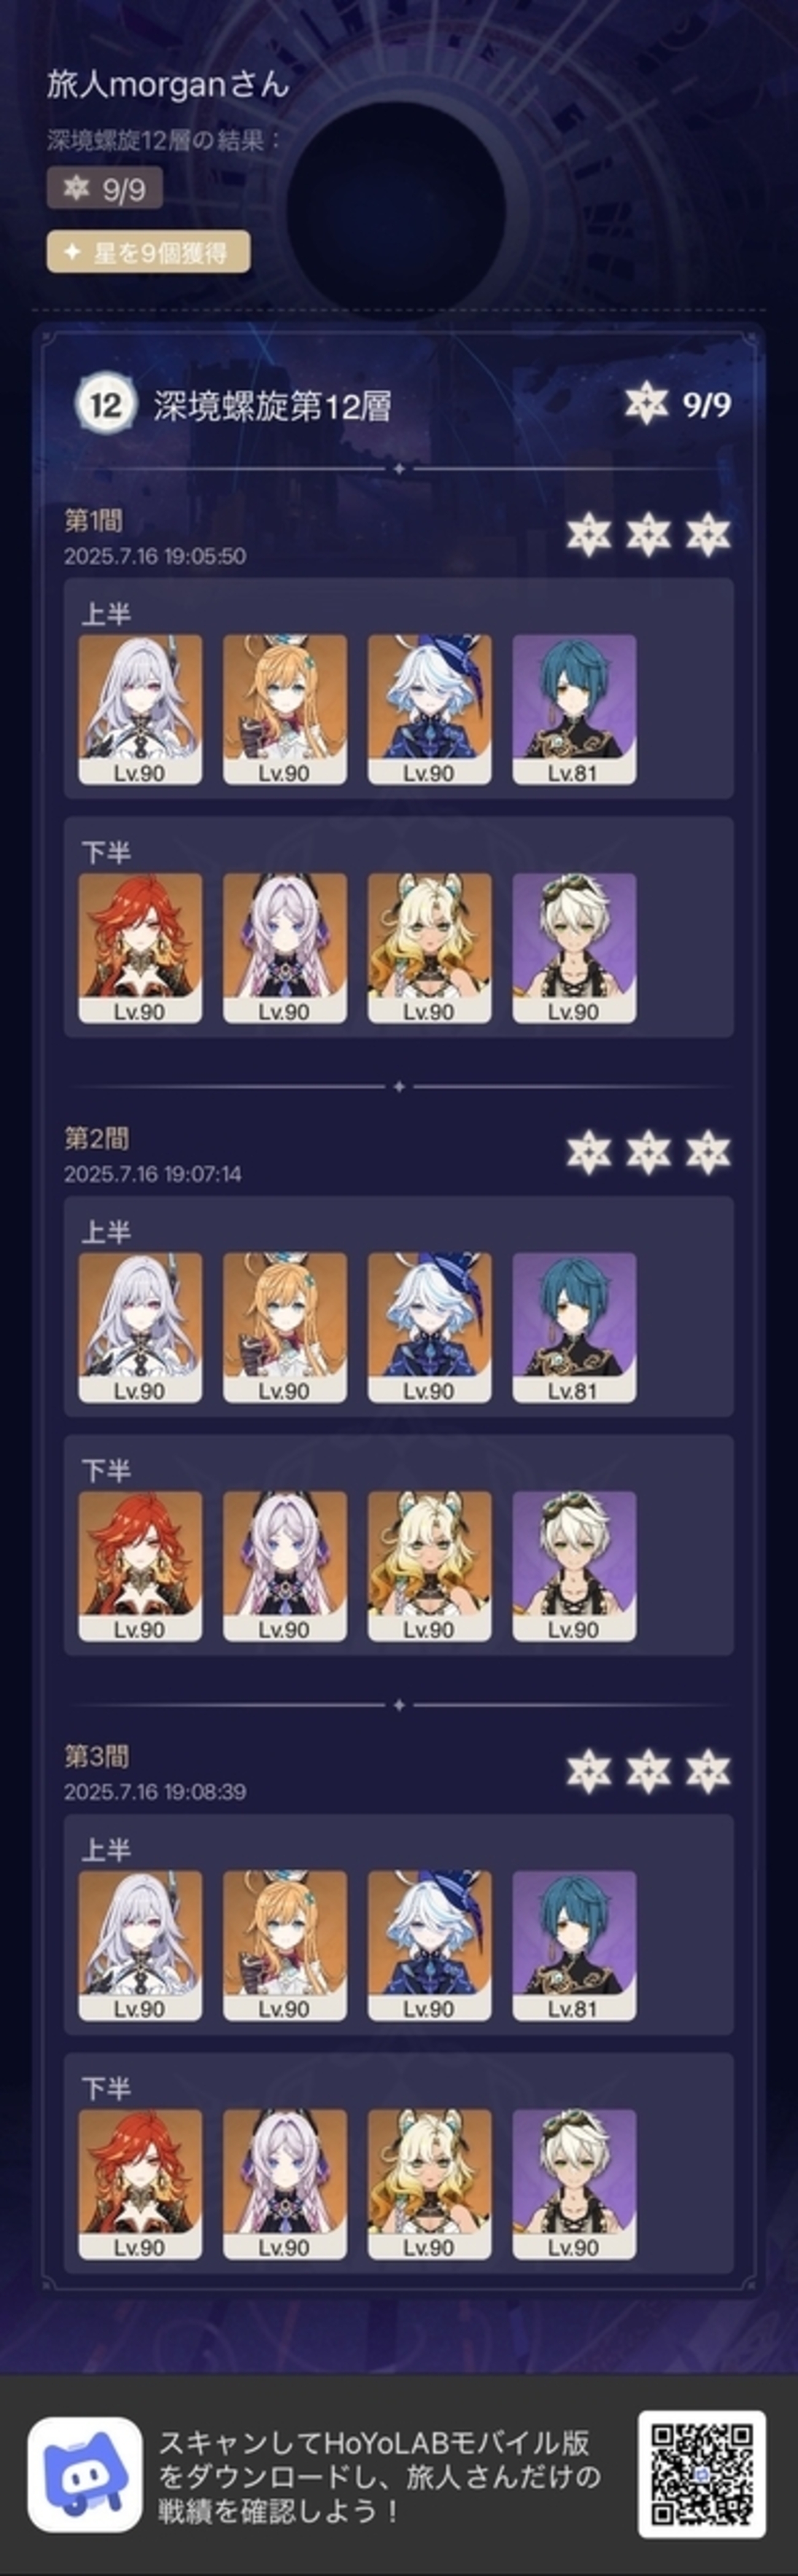Select the lavender-haired character in 第1間 下半
798x2576 pixels.
tap(285, 948)
